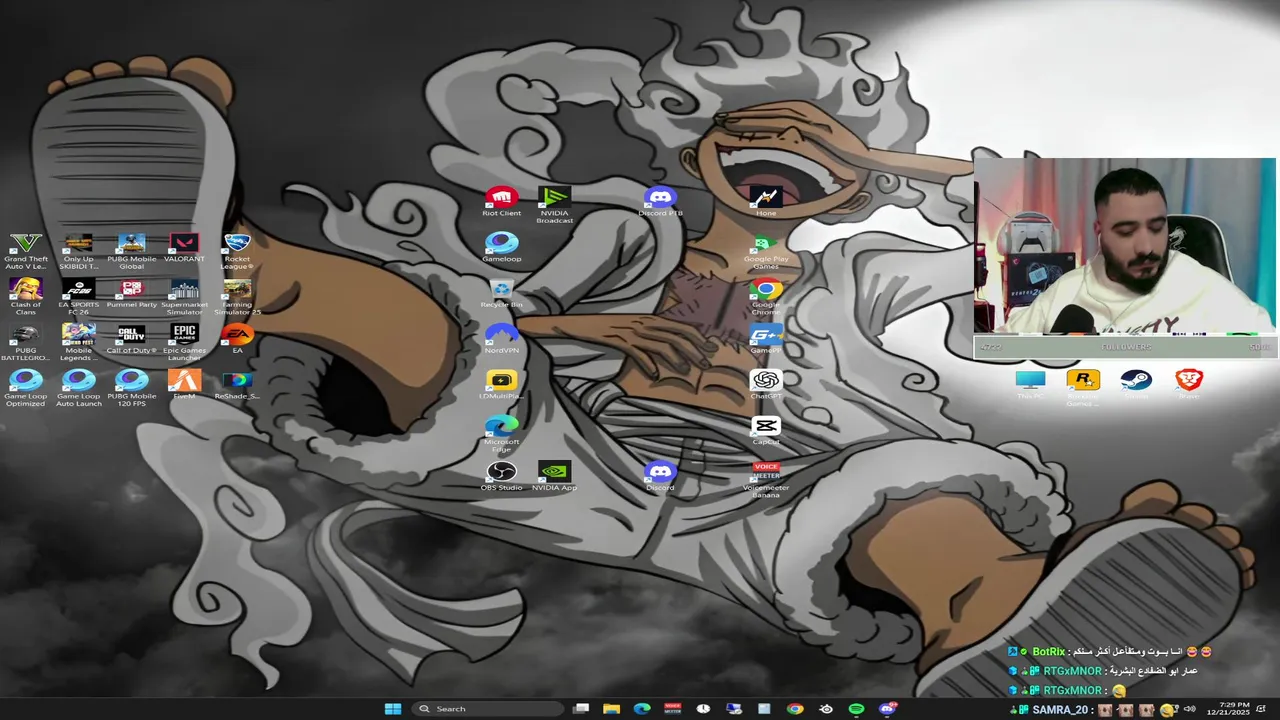1280x720 pixels.
Task: Select the EA app desktop icon
Action: pos(237,339)
